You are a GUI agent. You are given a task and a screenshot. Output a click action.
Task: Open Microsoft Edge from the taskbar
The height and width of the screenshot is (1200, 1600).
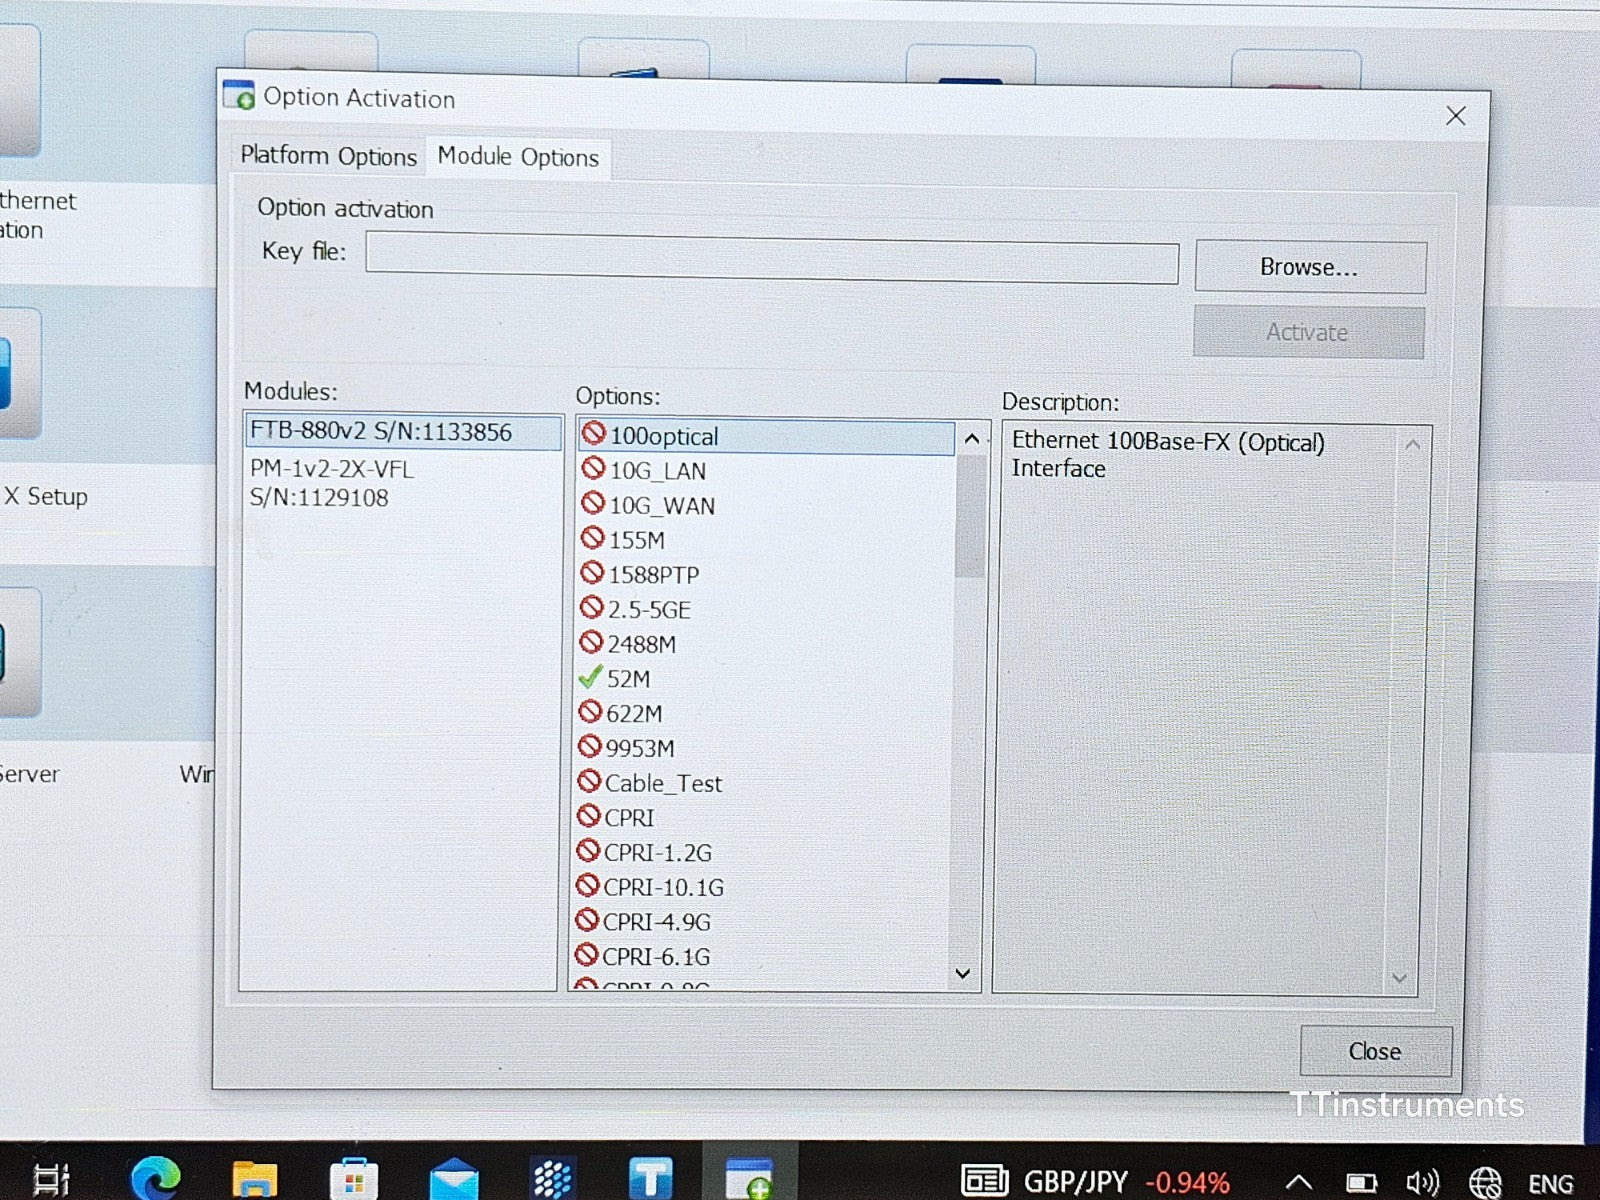(x=156, y=1178)
